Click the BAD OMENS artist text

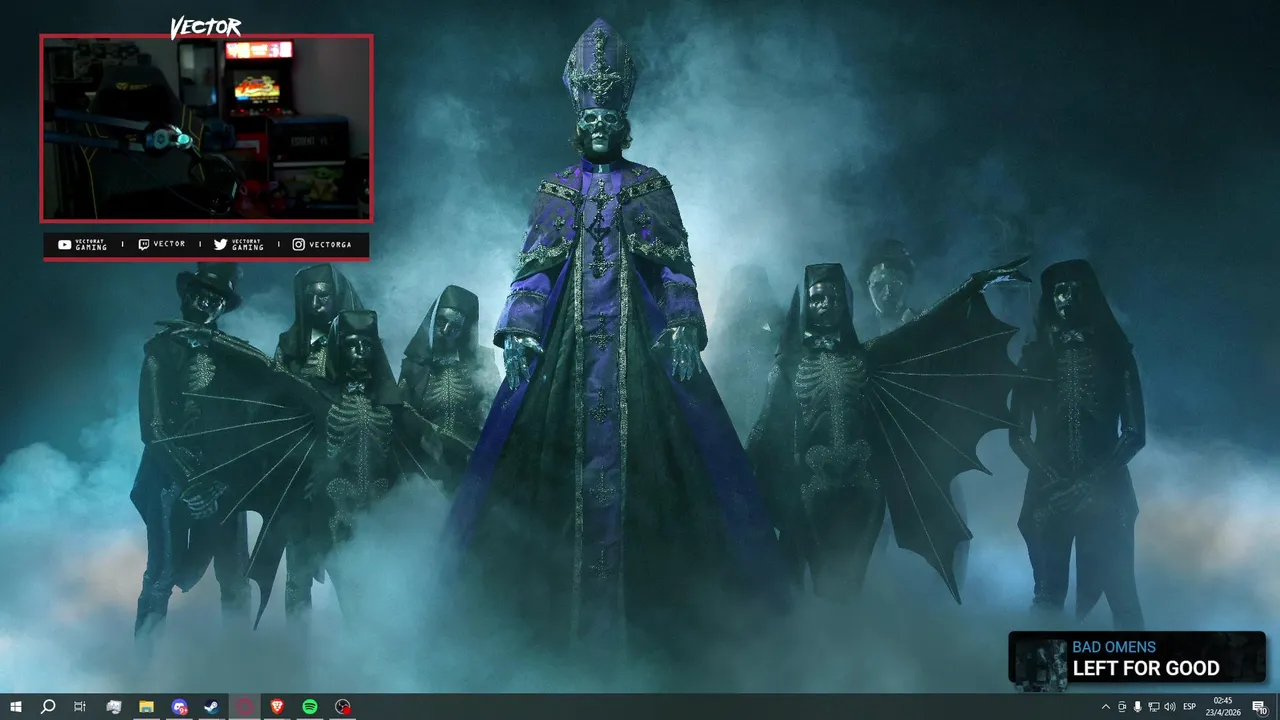pyautogui.click(x=1114, y=647)
